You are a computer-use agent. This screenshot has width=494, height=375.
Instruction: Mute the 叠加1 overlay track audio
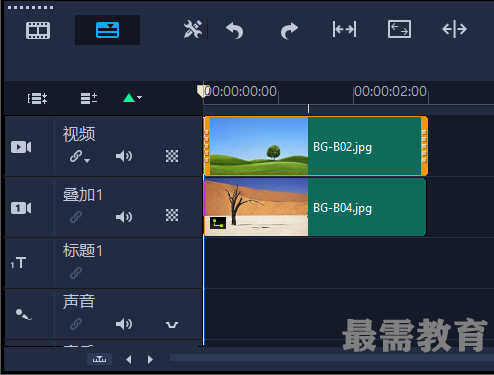[x=124, y=217]
